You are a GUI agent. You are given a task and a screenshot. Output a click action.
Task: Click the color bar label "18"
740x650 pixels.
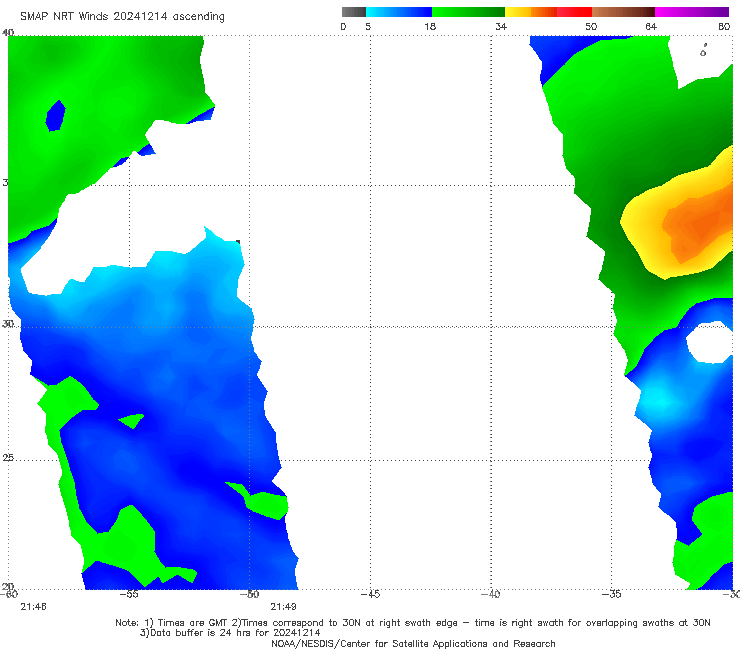430,26
